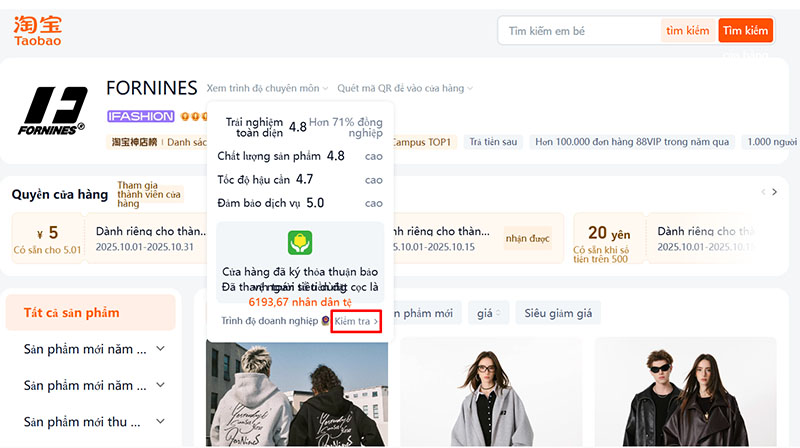Click the nhận được coupon button
Image resolution: width=800 pixels, height=448 pixels.
(529, 239)
